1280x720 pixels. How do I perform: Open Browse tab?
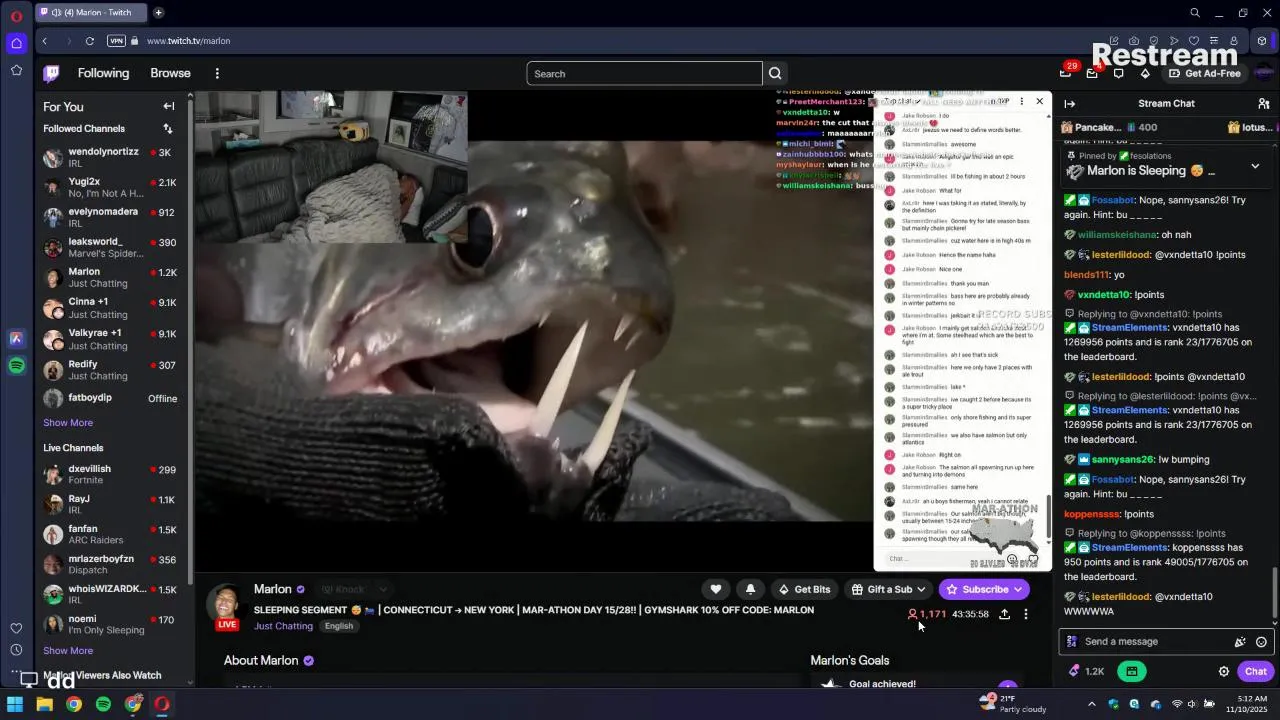click(x=170, y=73)
